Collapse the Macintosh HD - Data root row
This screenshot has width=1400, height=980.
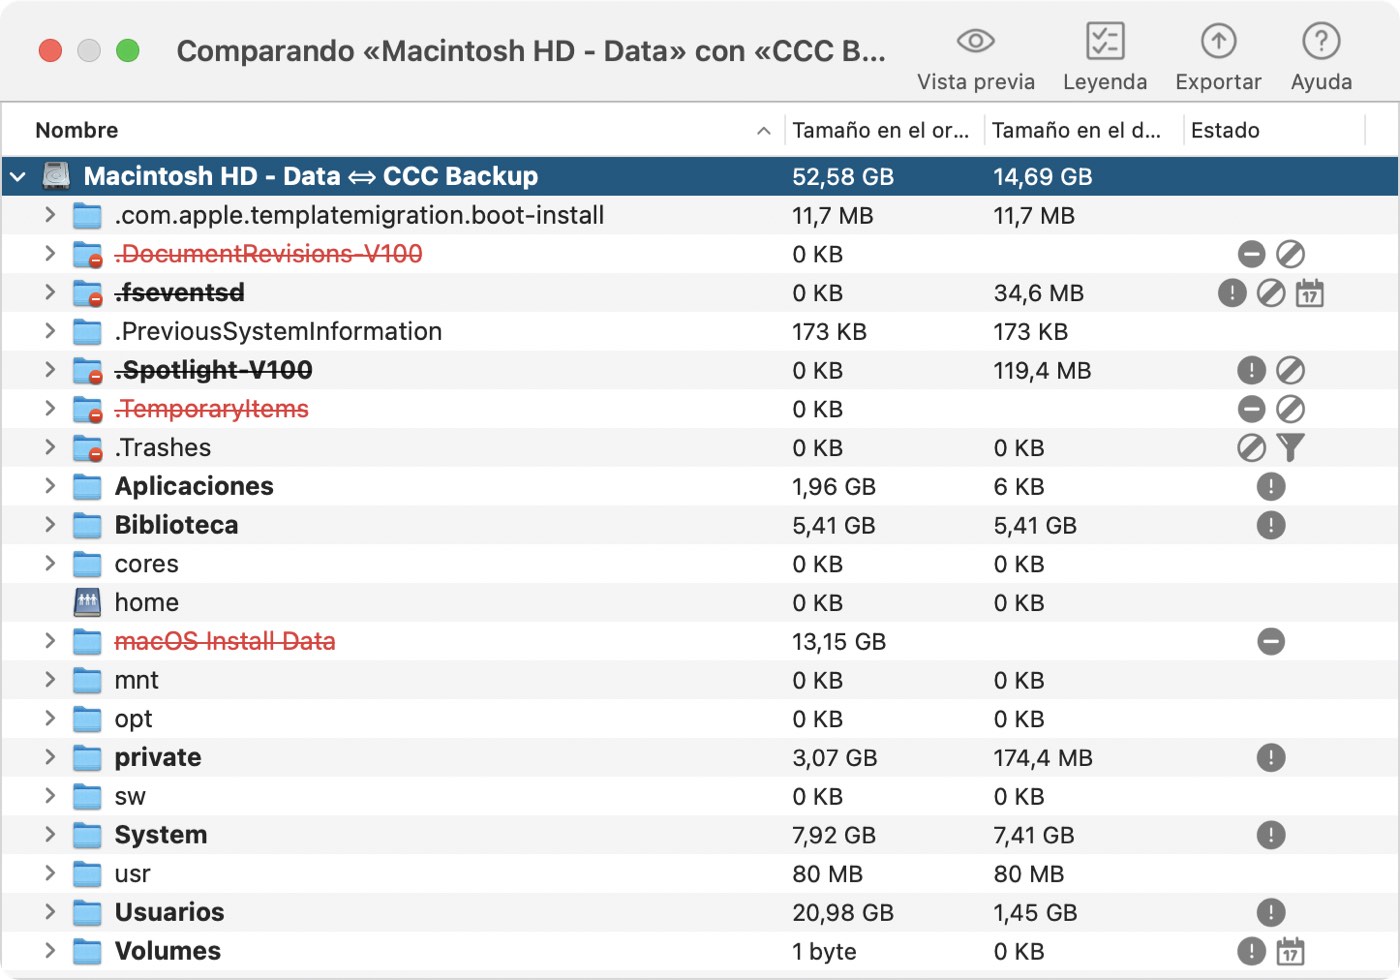(x=18, y=177)
